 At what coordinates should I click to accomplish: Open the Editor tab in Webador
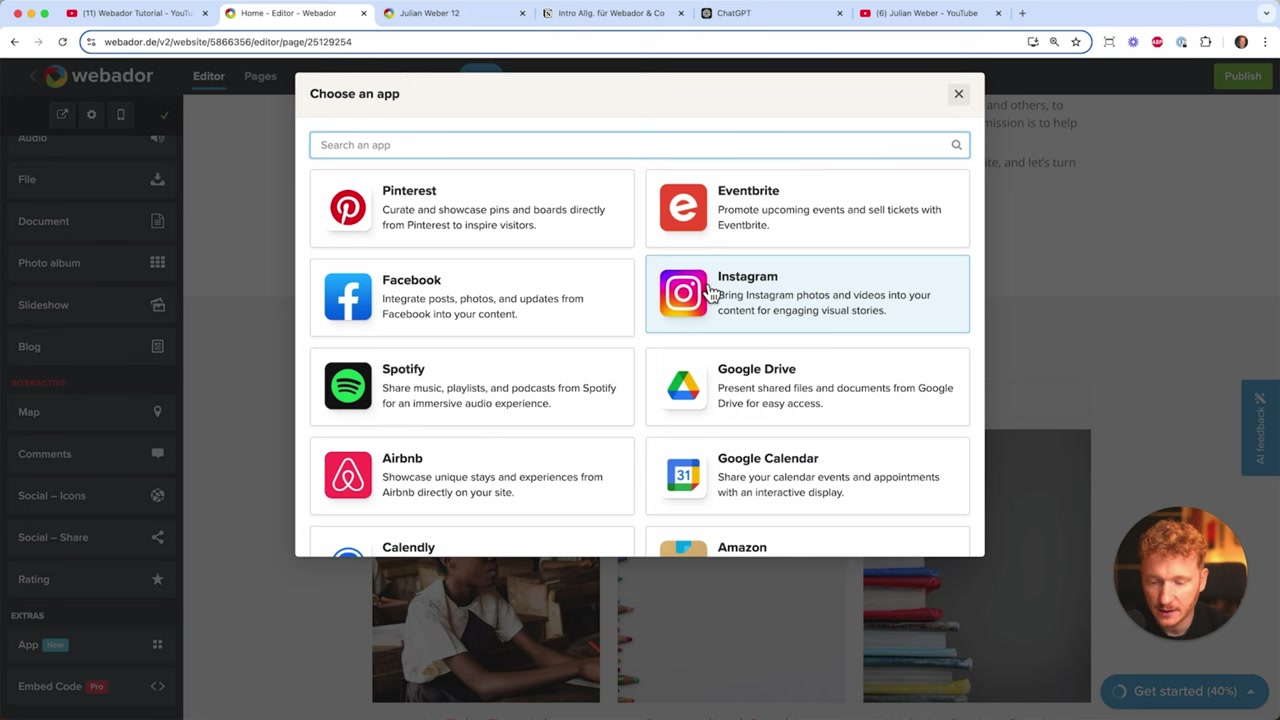209,76
